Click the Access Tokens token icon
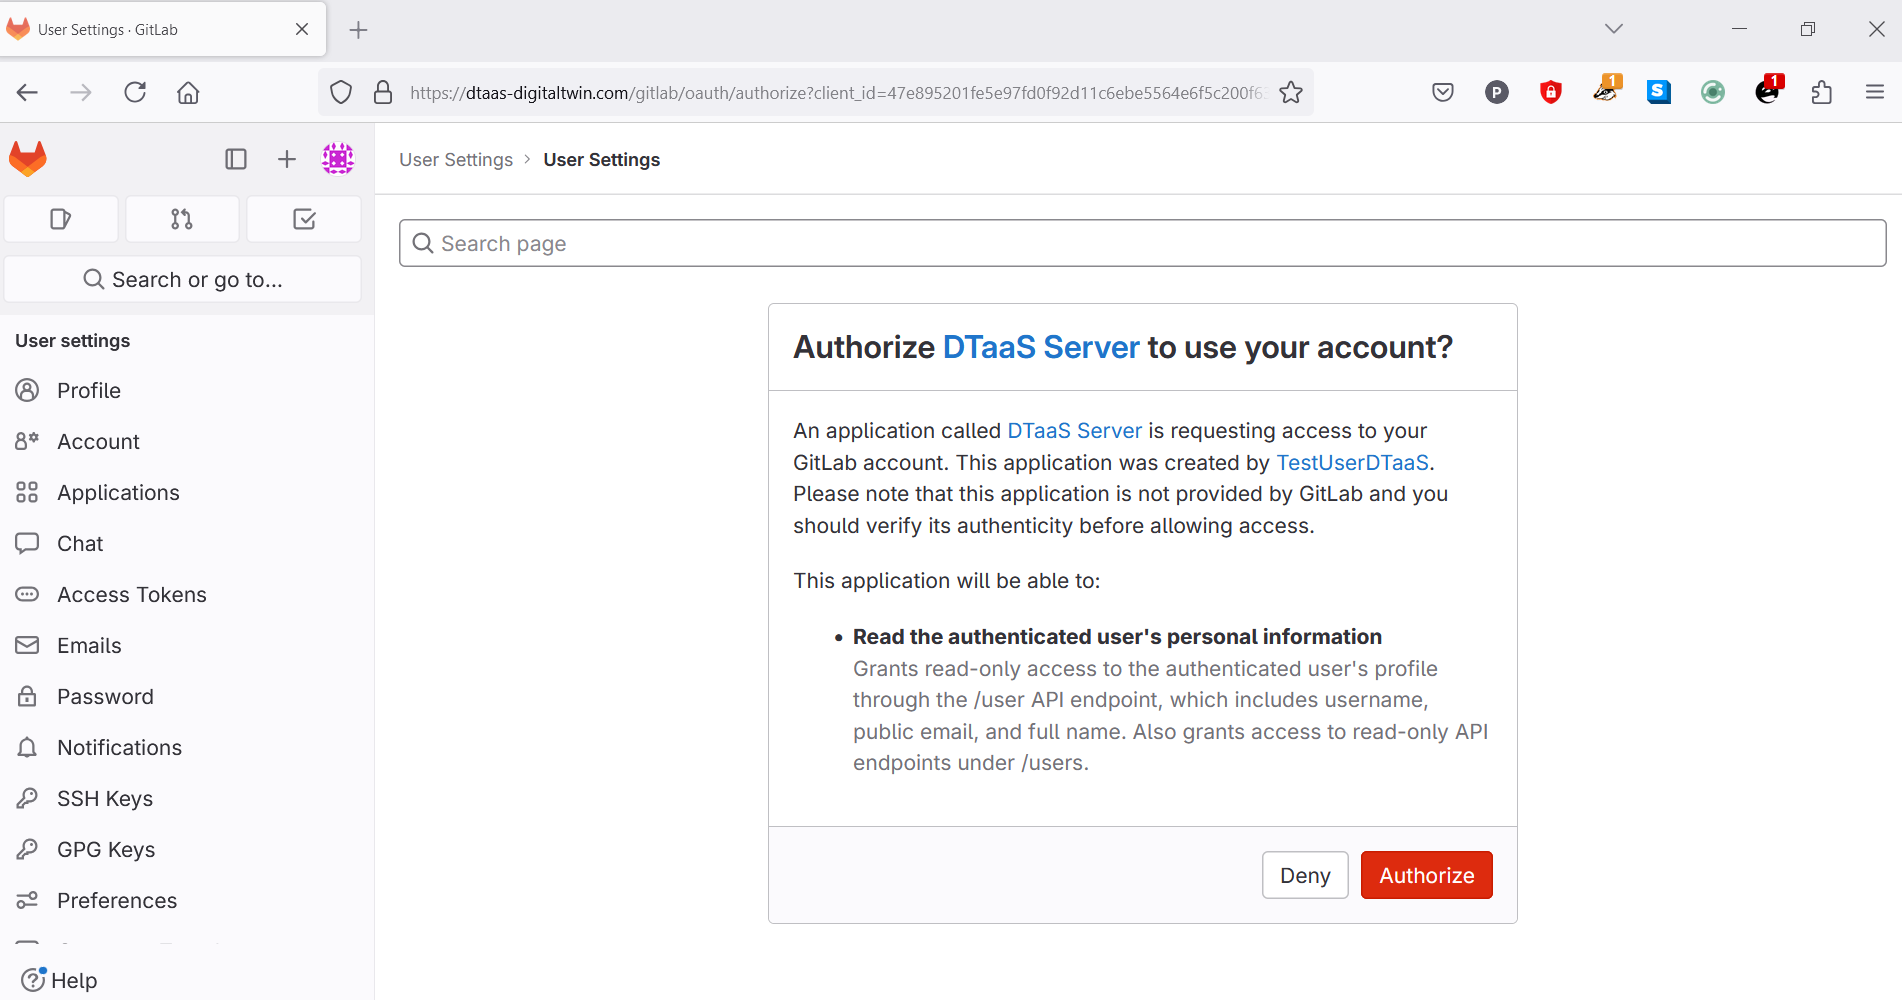The image size is (1902, 1000). coord(27,595)
